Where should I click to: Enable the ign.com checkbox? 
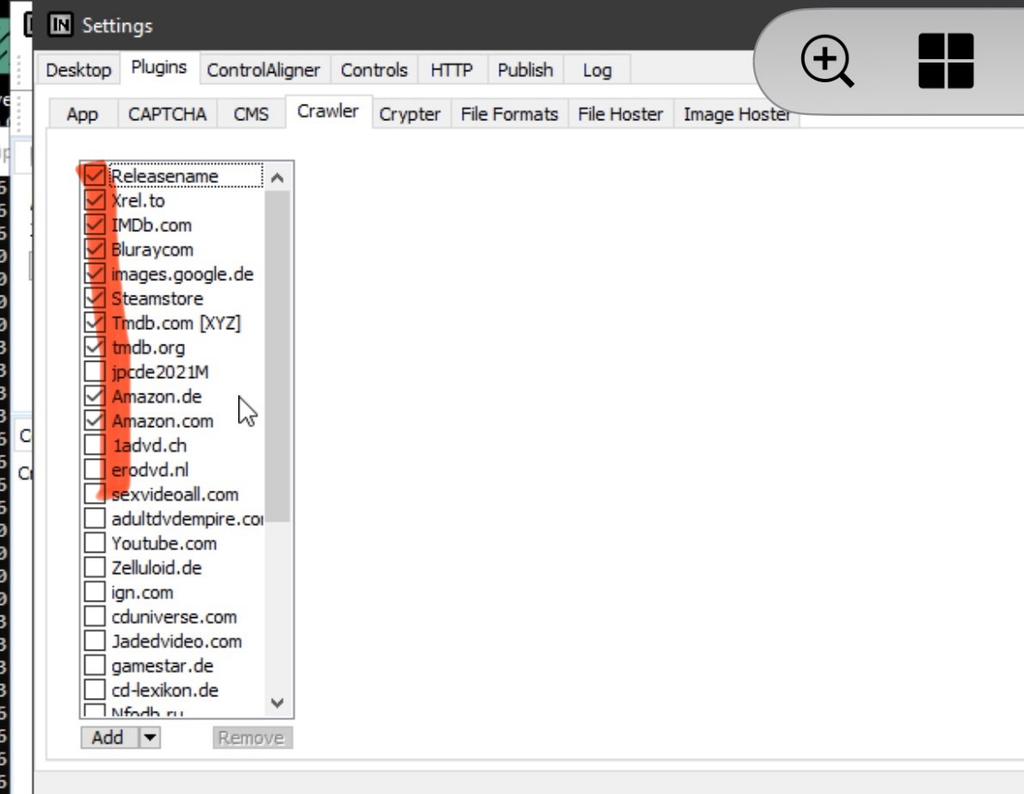pyautogui.click(x=95, y=592)
